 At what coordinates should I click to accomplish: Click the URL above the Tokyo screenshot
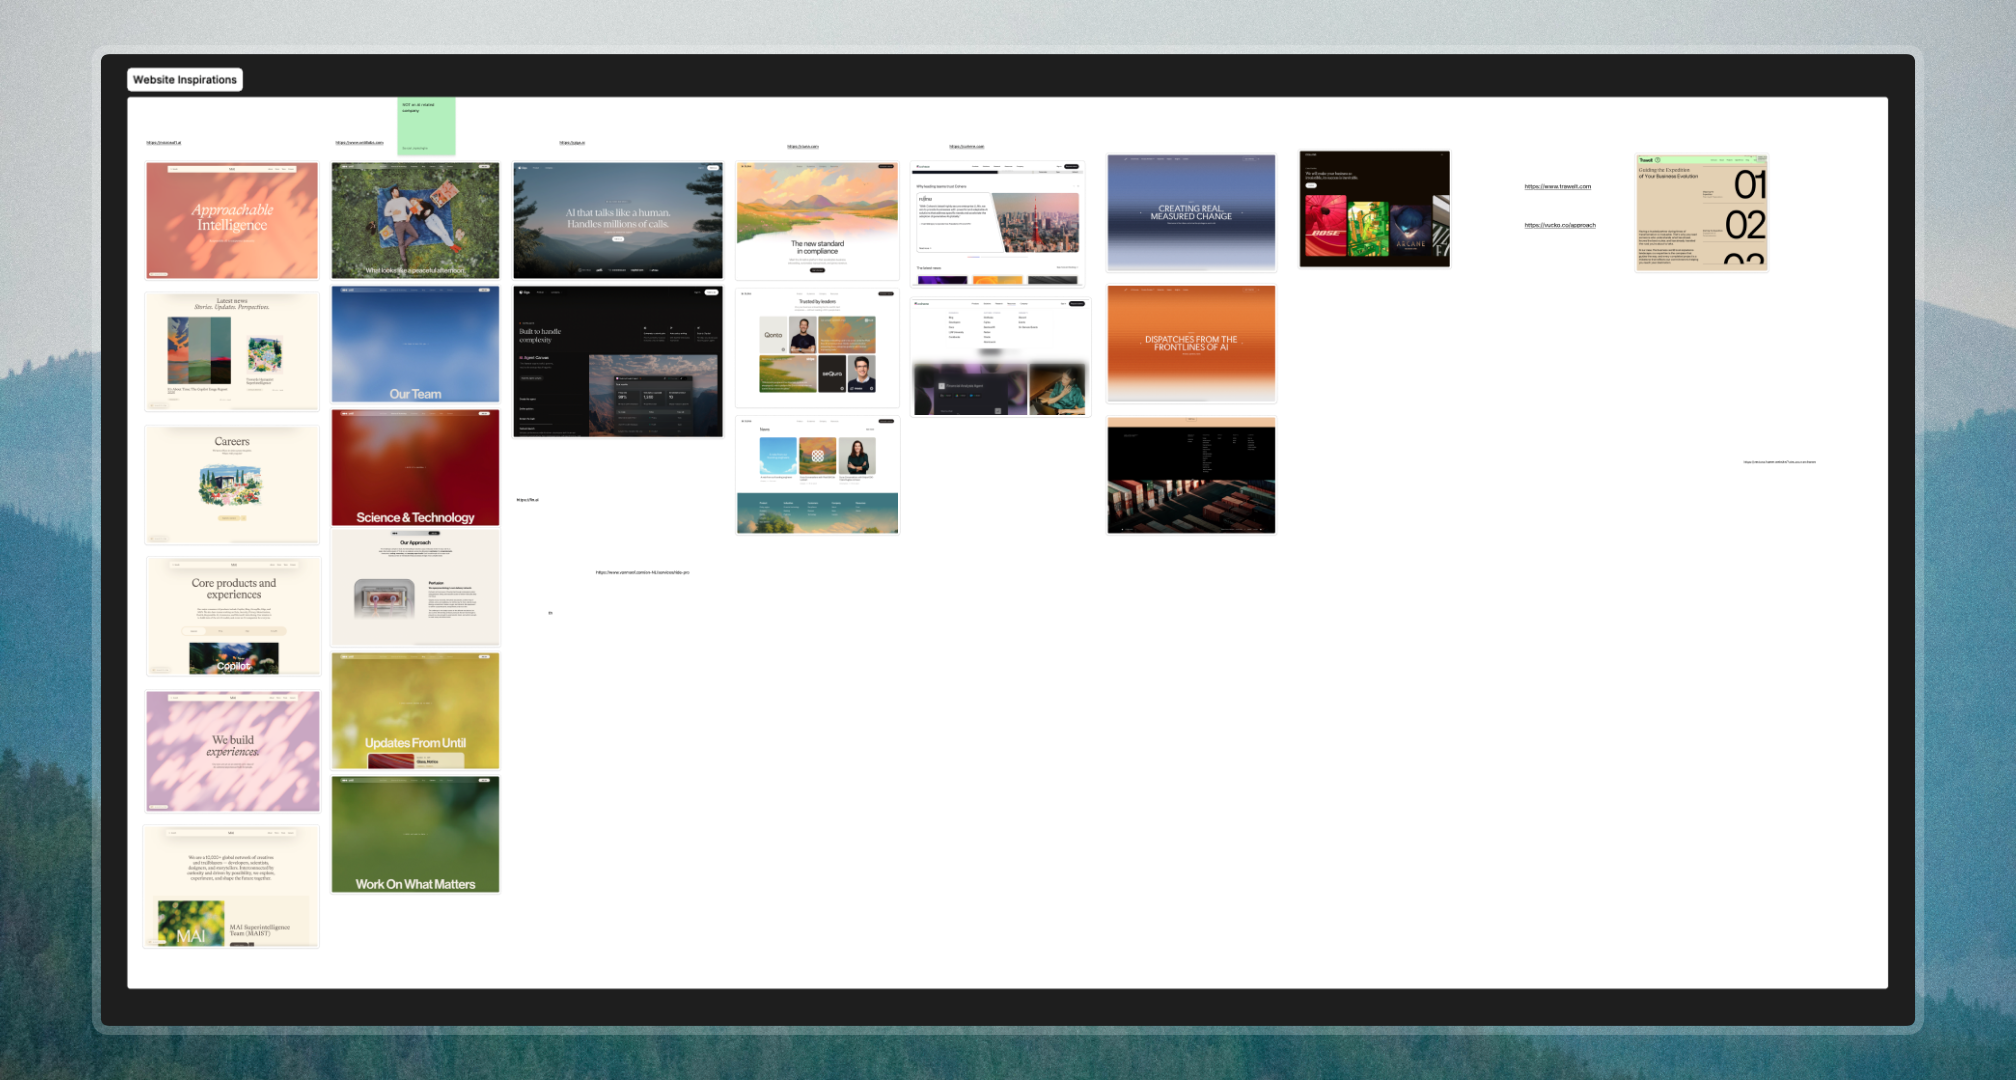pos(967,147)
